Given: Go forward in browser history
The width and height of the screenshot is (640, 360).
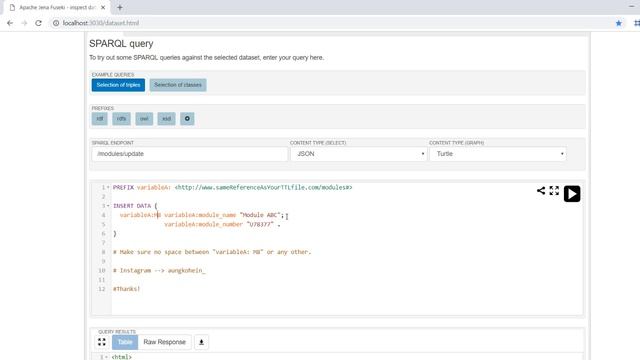Looking at the screenshot, I should [24, 23].
